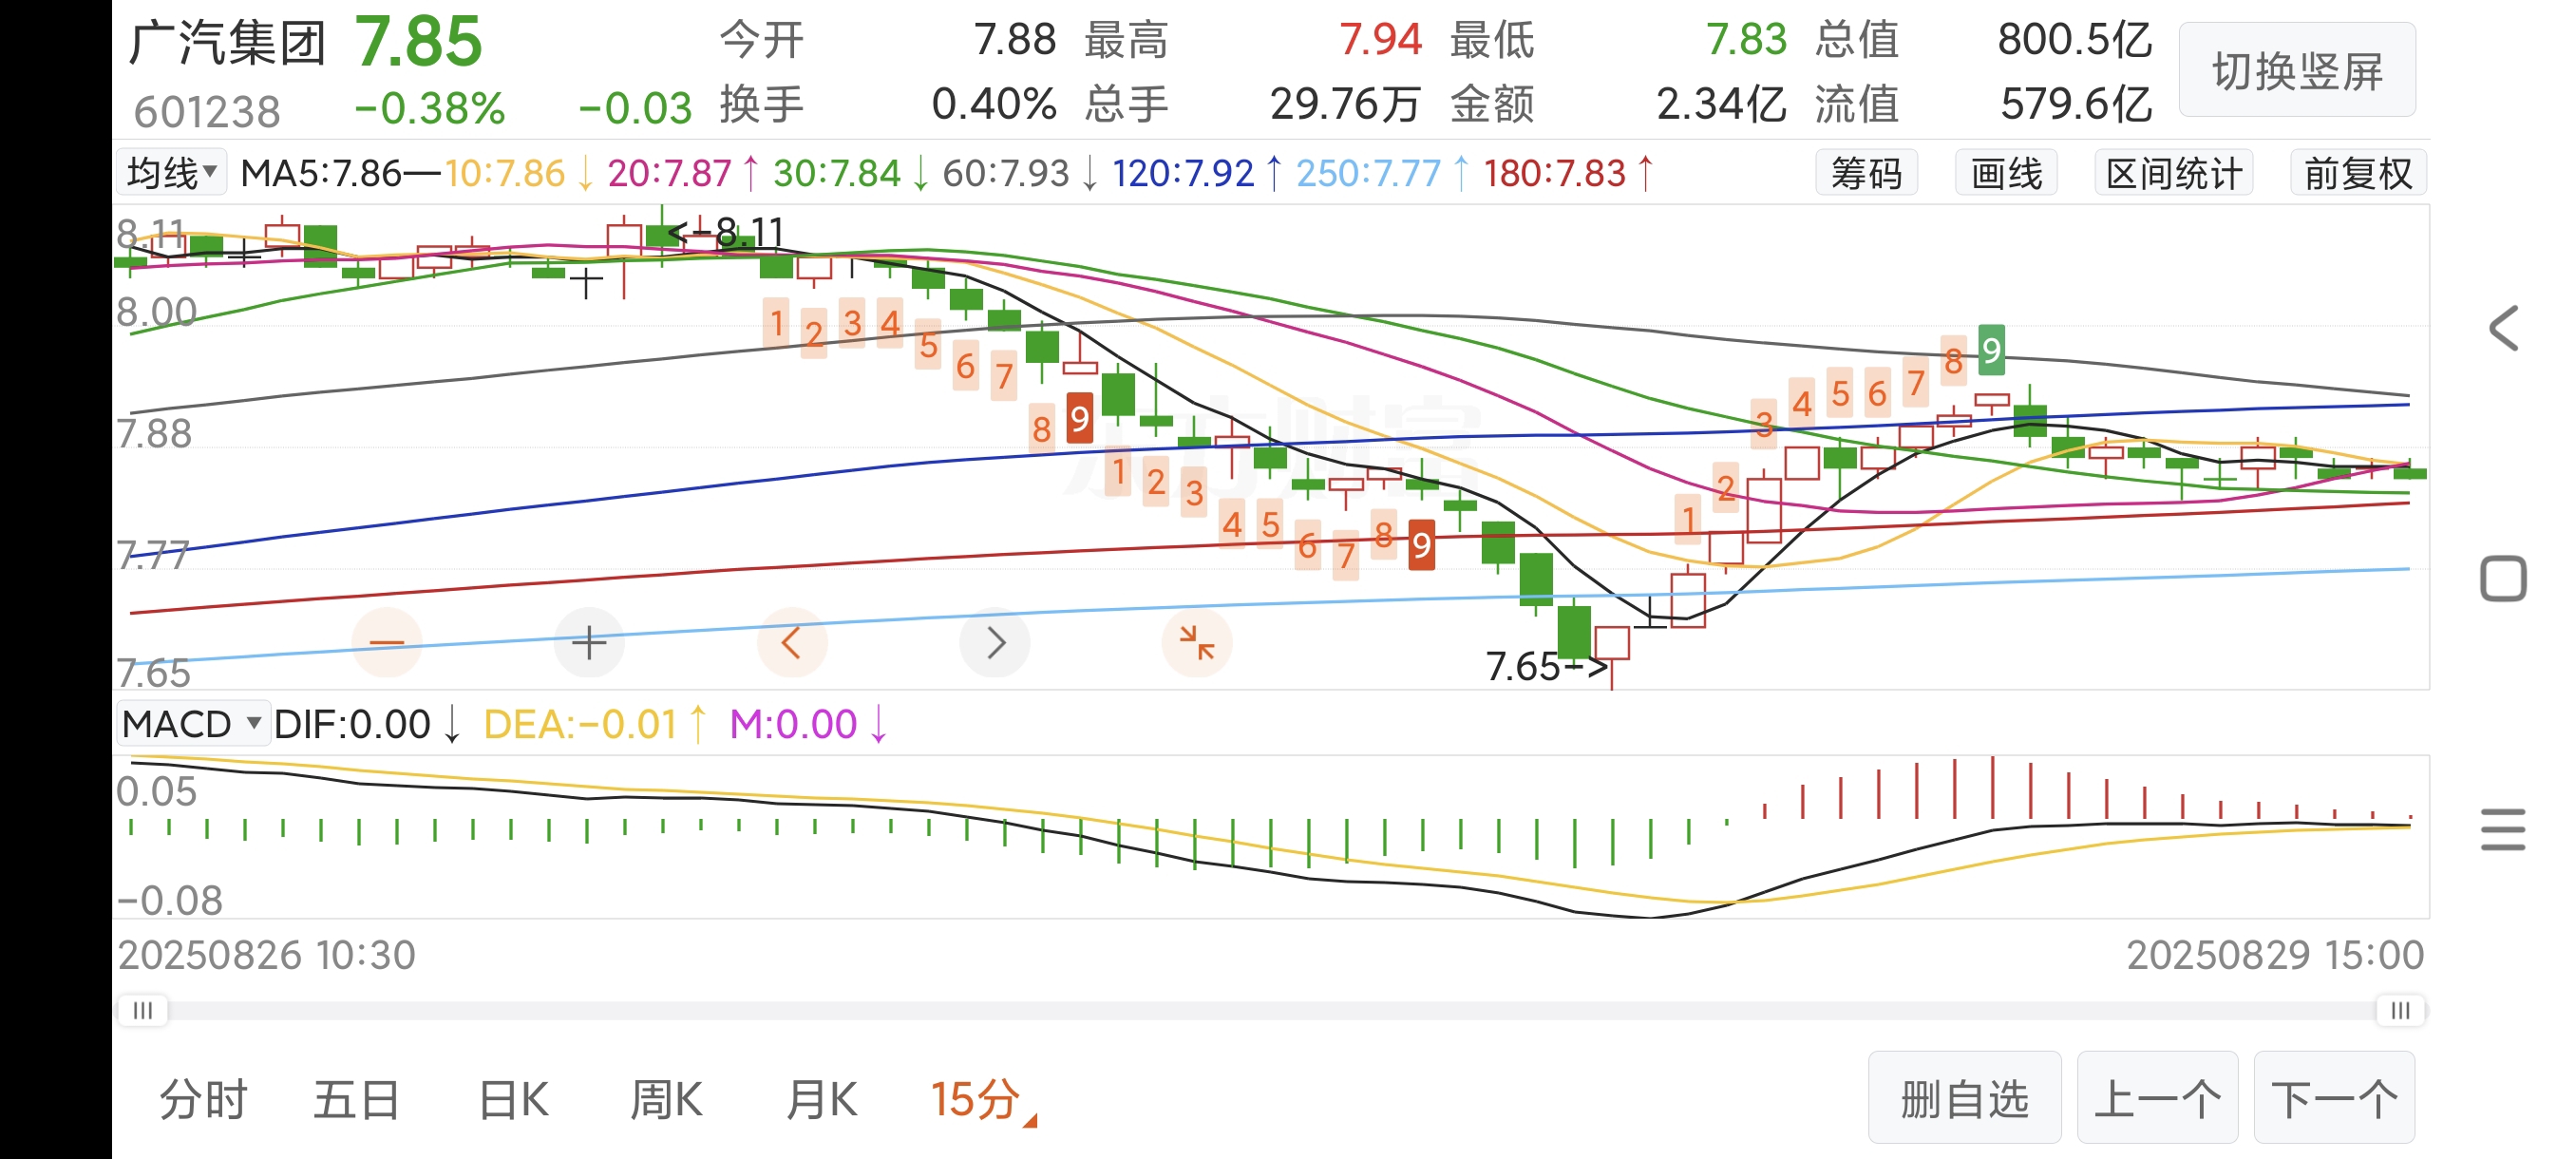Screen dimensions: 2576x1159
Task: Tap the current price 7.85
Action: (418, 42)
